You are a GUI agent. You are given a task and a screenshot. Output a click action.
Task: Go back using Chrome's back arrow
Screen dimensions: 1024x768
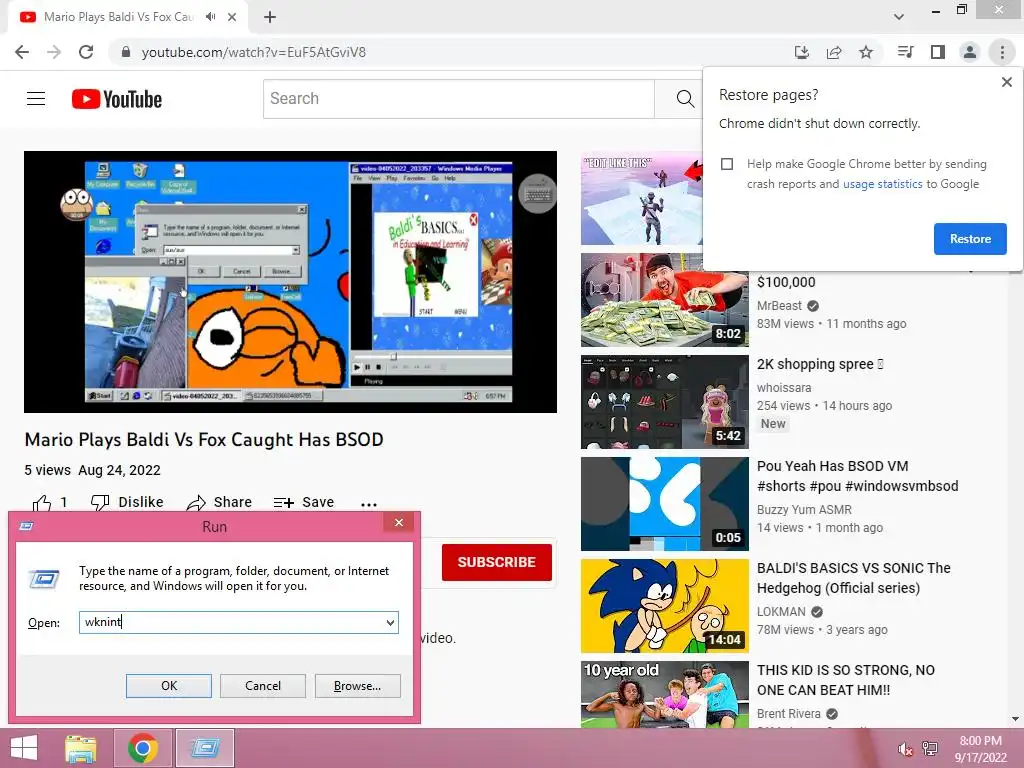coord(22,52)
